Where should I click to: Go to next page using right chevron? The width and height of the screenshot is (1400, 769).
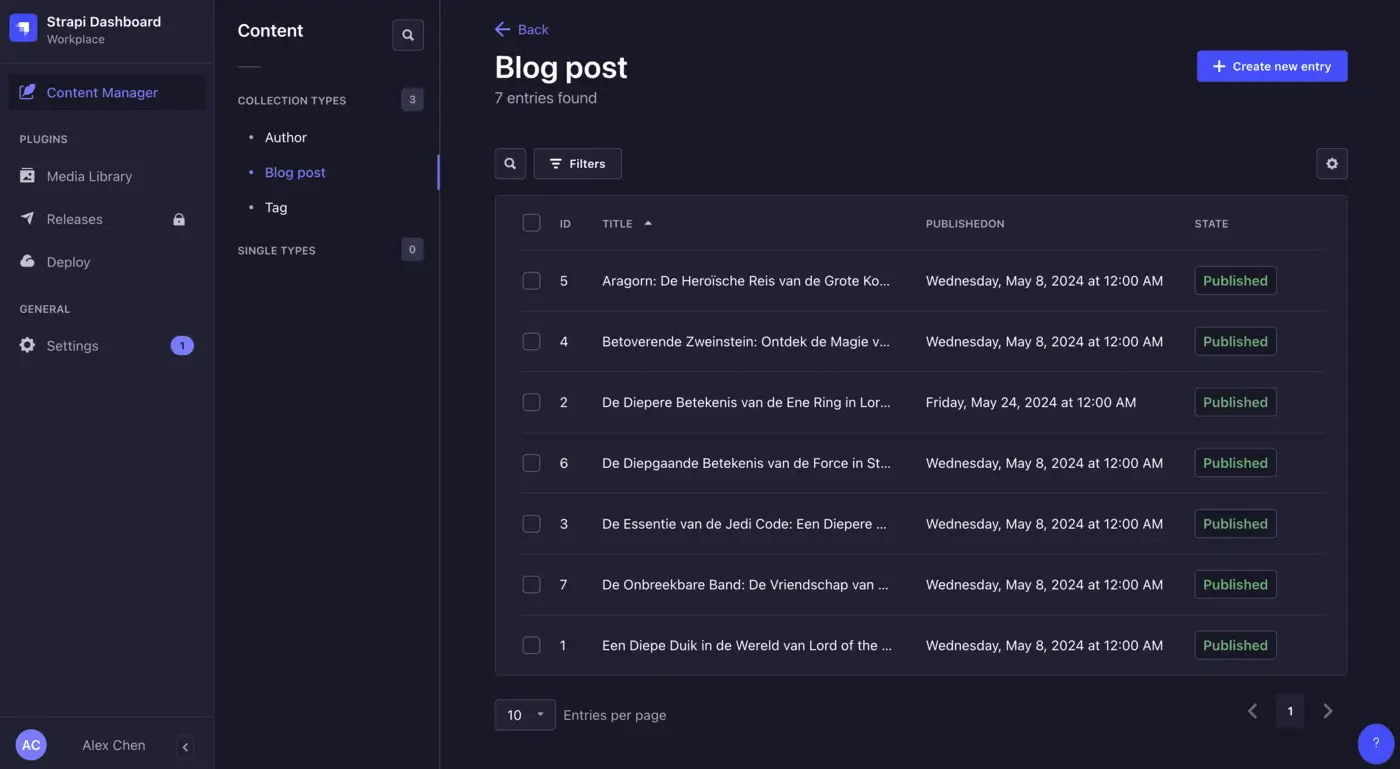(1328, 710)
